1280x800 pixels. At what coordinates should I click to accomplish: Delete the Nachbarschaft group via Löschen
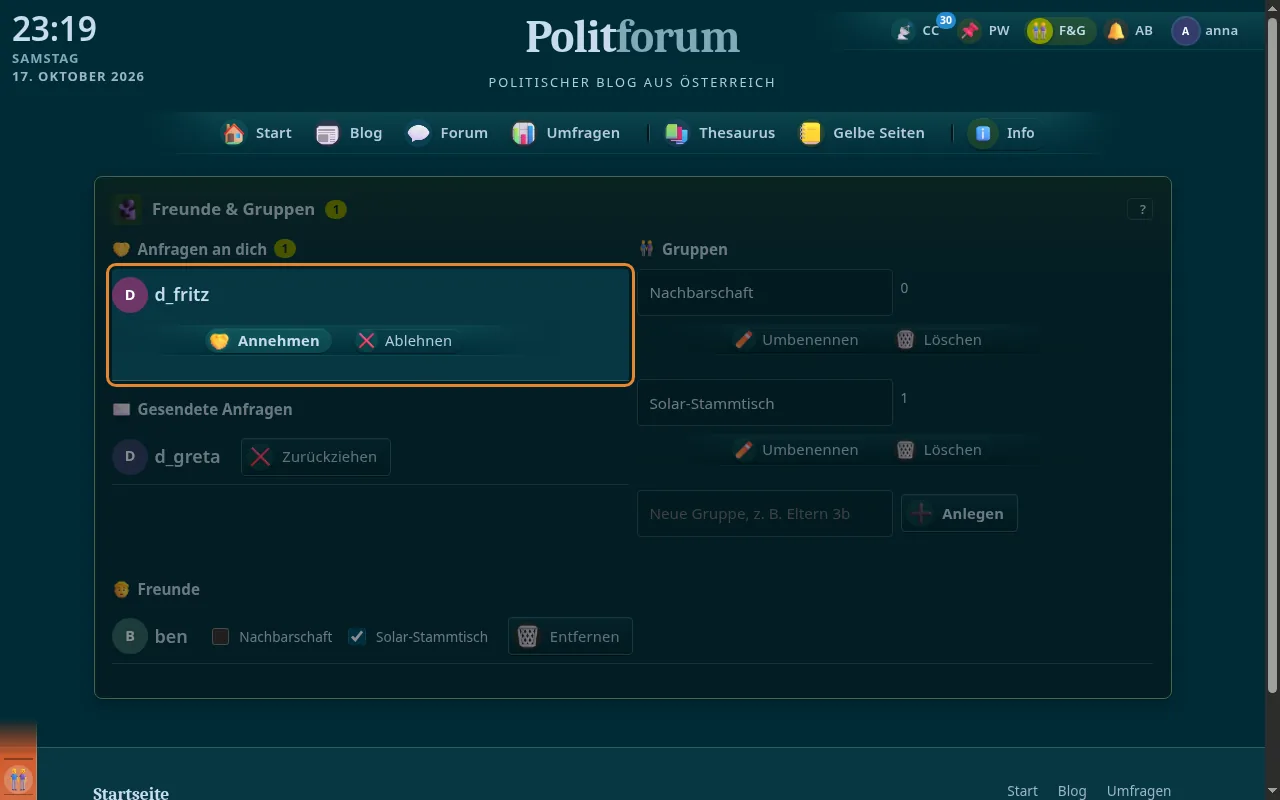pyautogui.click(x=938, y=340)
